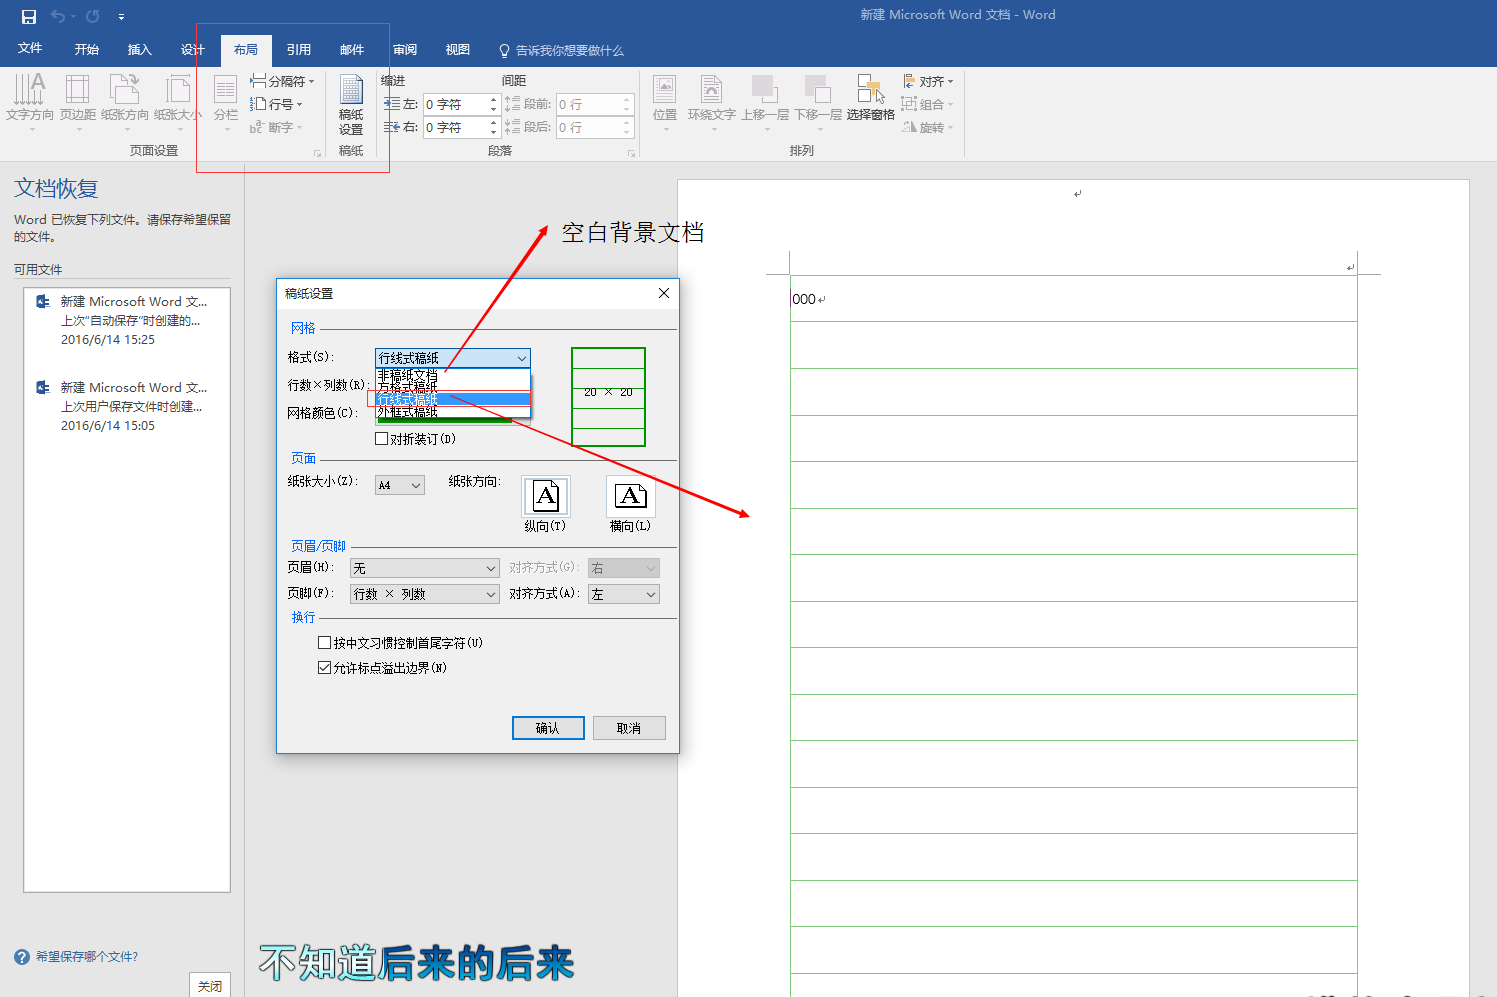Select 行线式稿纸 in the format list
The height and width of the screenshot is (997, 1497).
pyautogui.click(x=452, y=399)
